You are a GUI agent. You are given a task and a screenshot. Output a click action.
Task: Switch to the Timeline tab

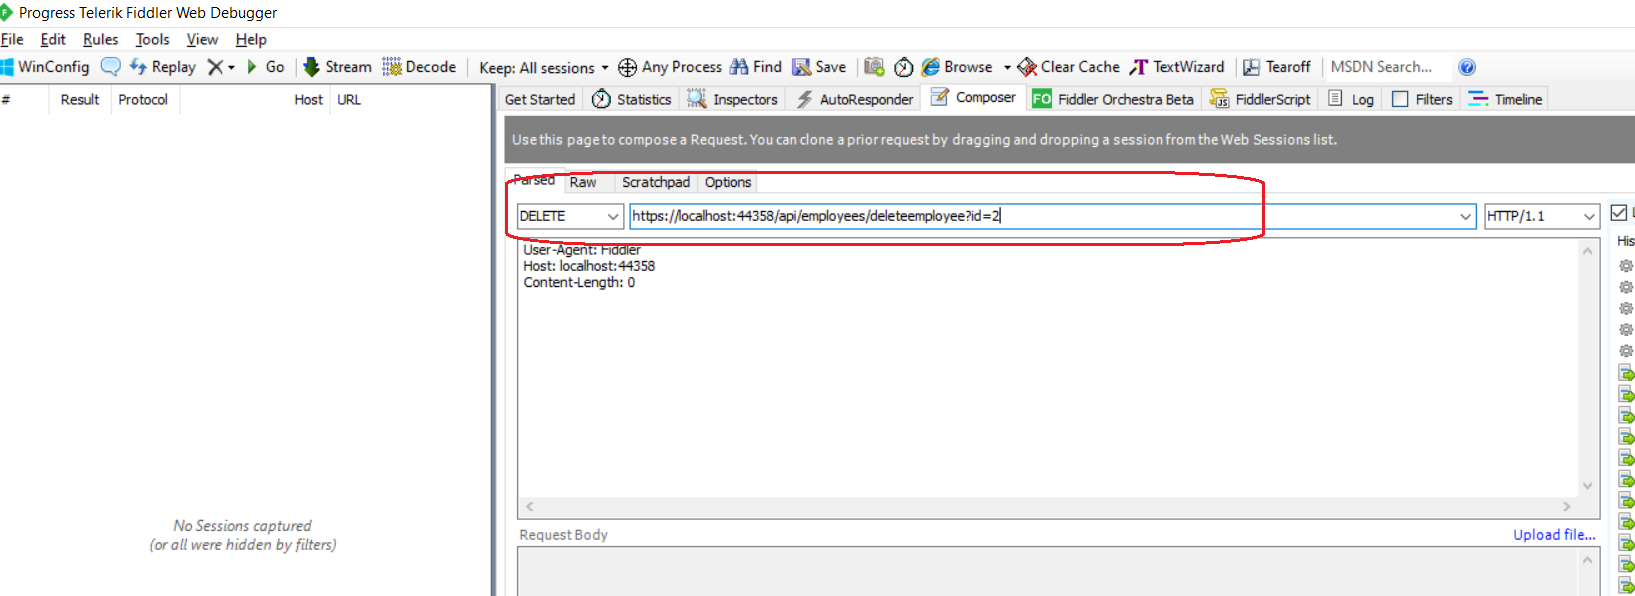[1505, 99]
